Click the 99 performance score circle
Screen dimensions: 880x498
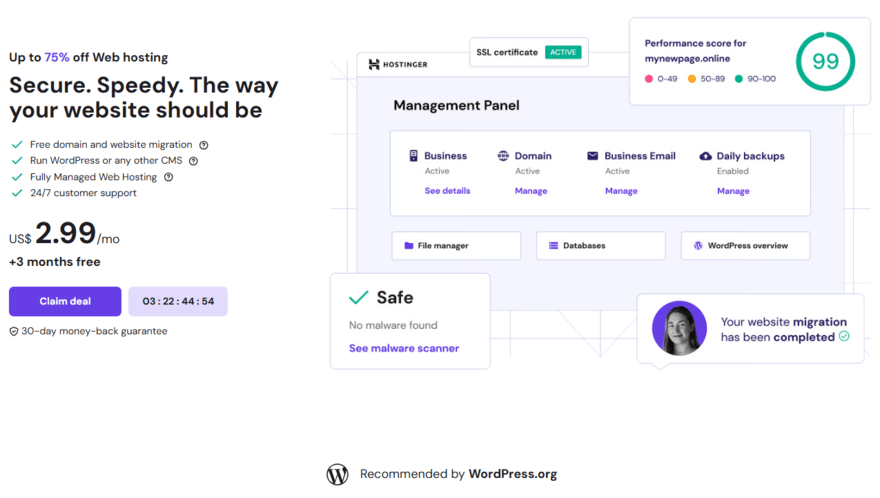click(x=825, y=61)
